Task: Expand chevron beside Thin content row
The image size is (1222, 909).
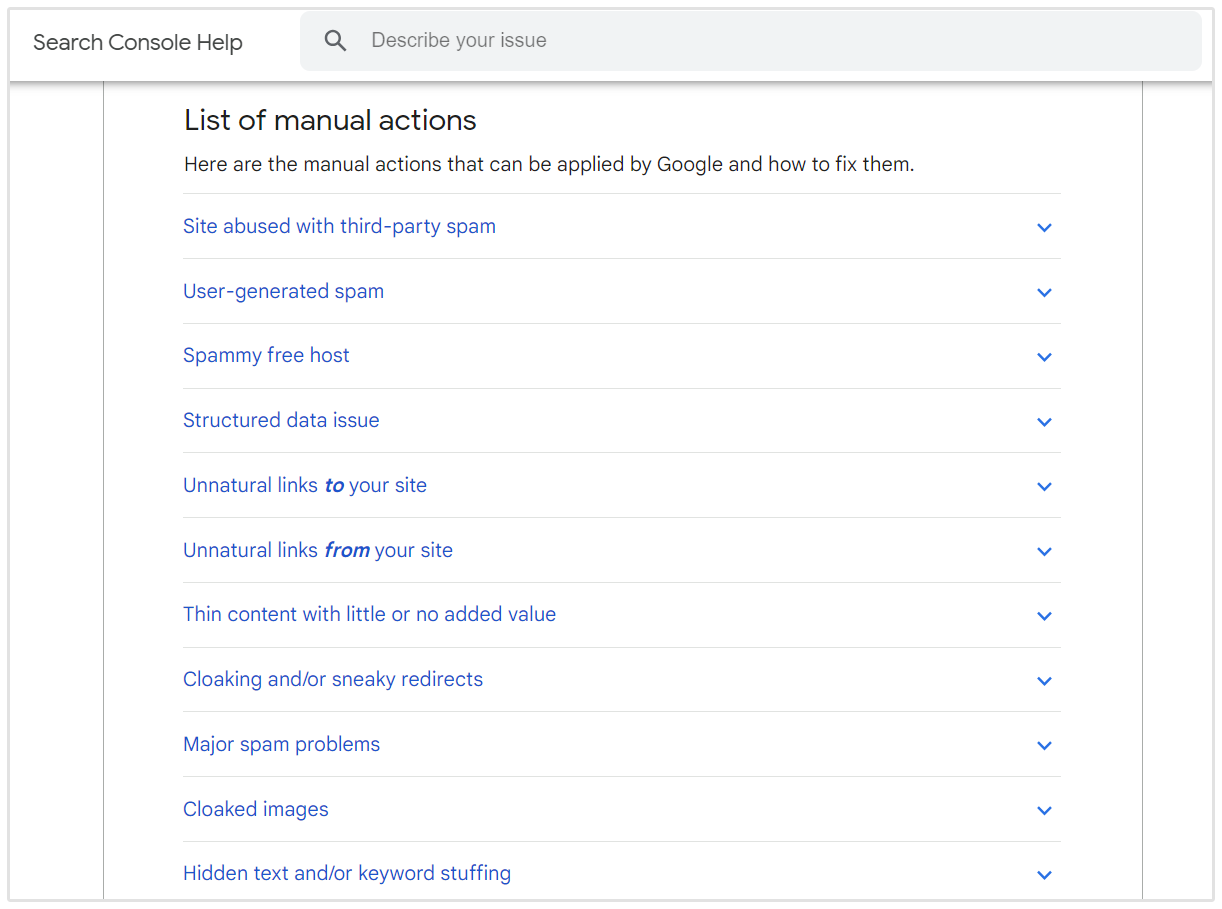Action: (1044, 616)
